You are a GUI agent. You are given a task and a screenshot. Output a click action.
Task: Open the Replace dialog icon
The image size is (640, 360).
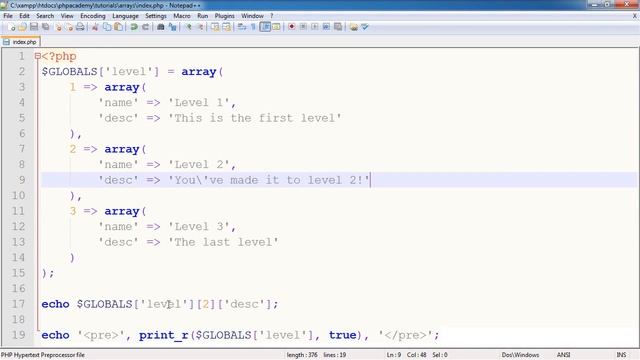pos(172,27)
